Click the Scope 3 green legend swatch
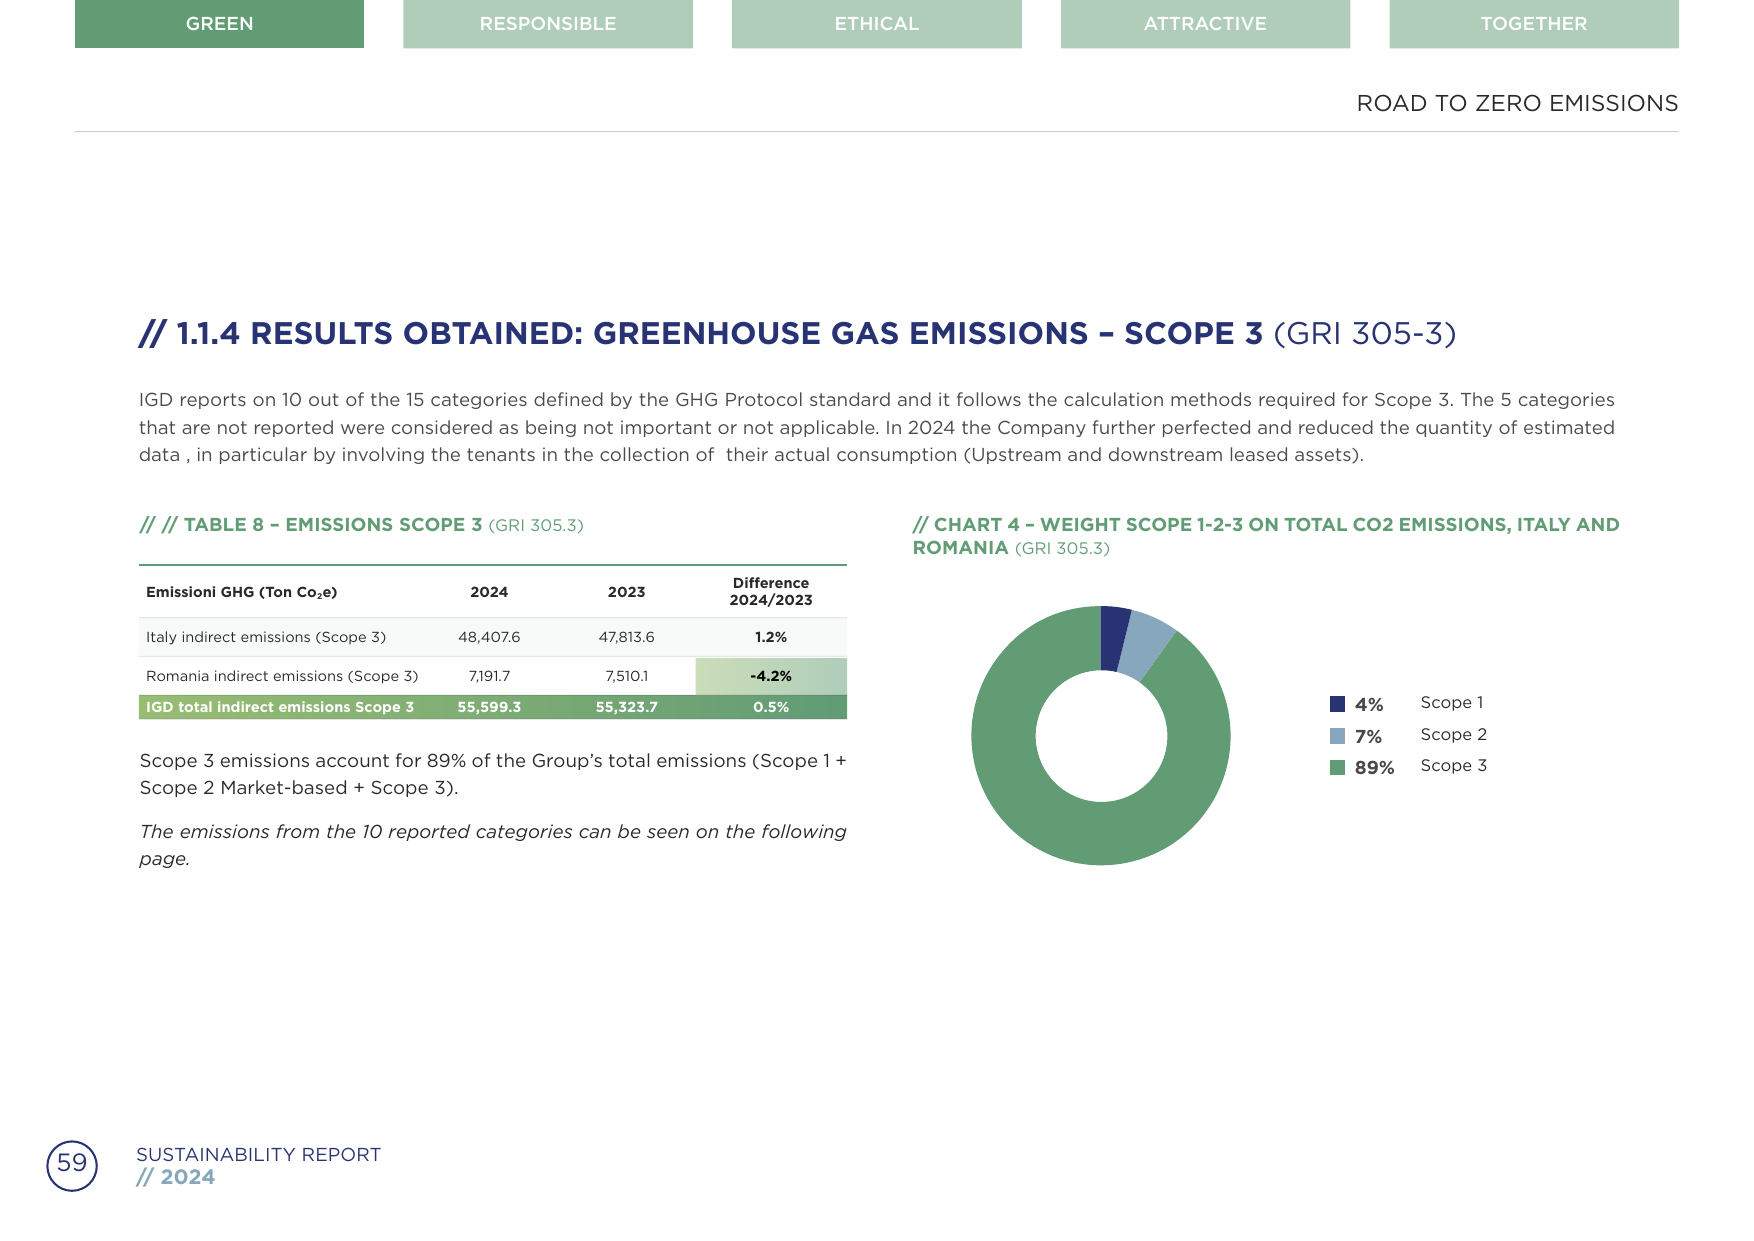The width and height of the screenshot is (1754, 1241). coord(1337,767)
